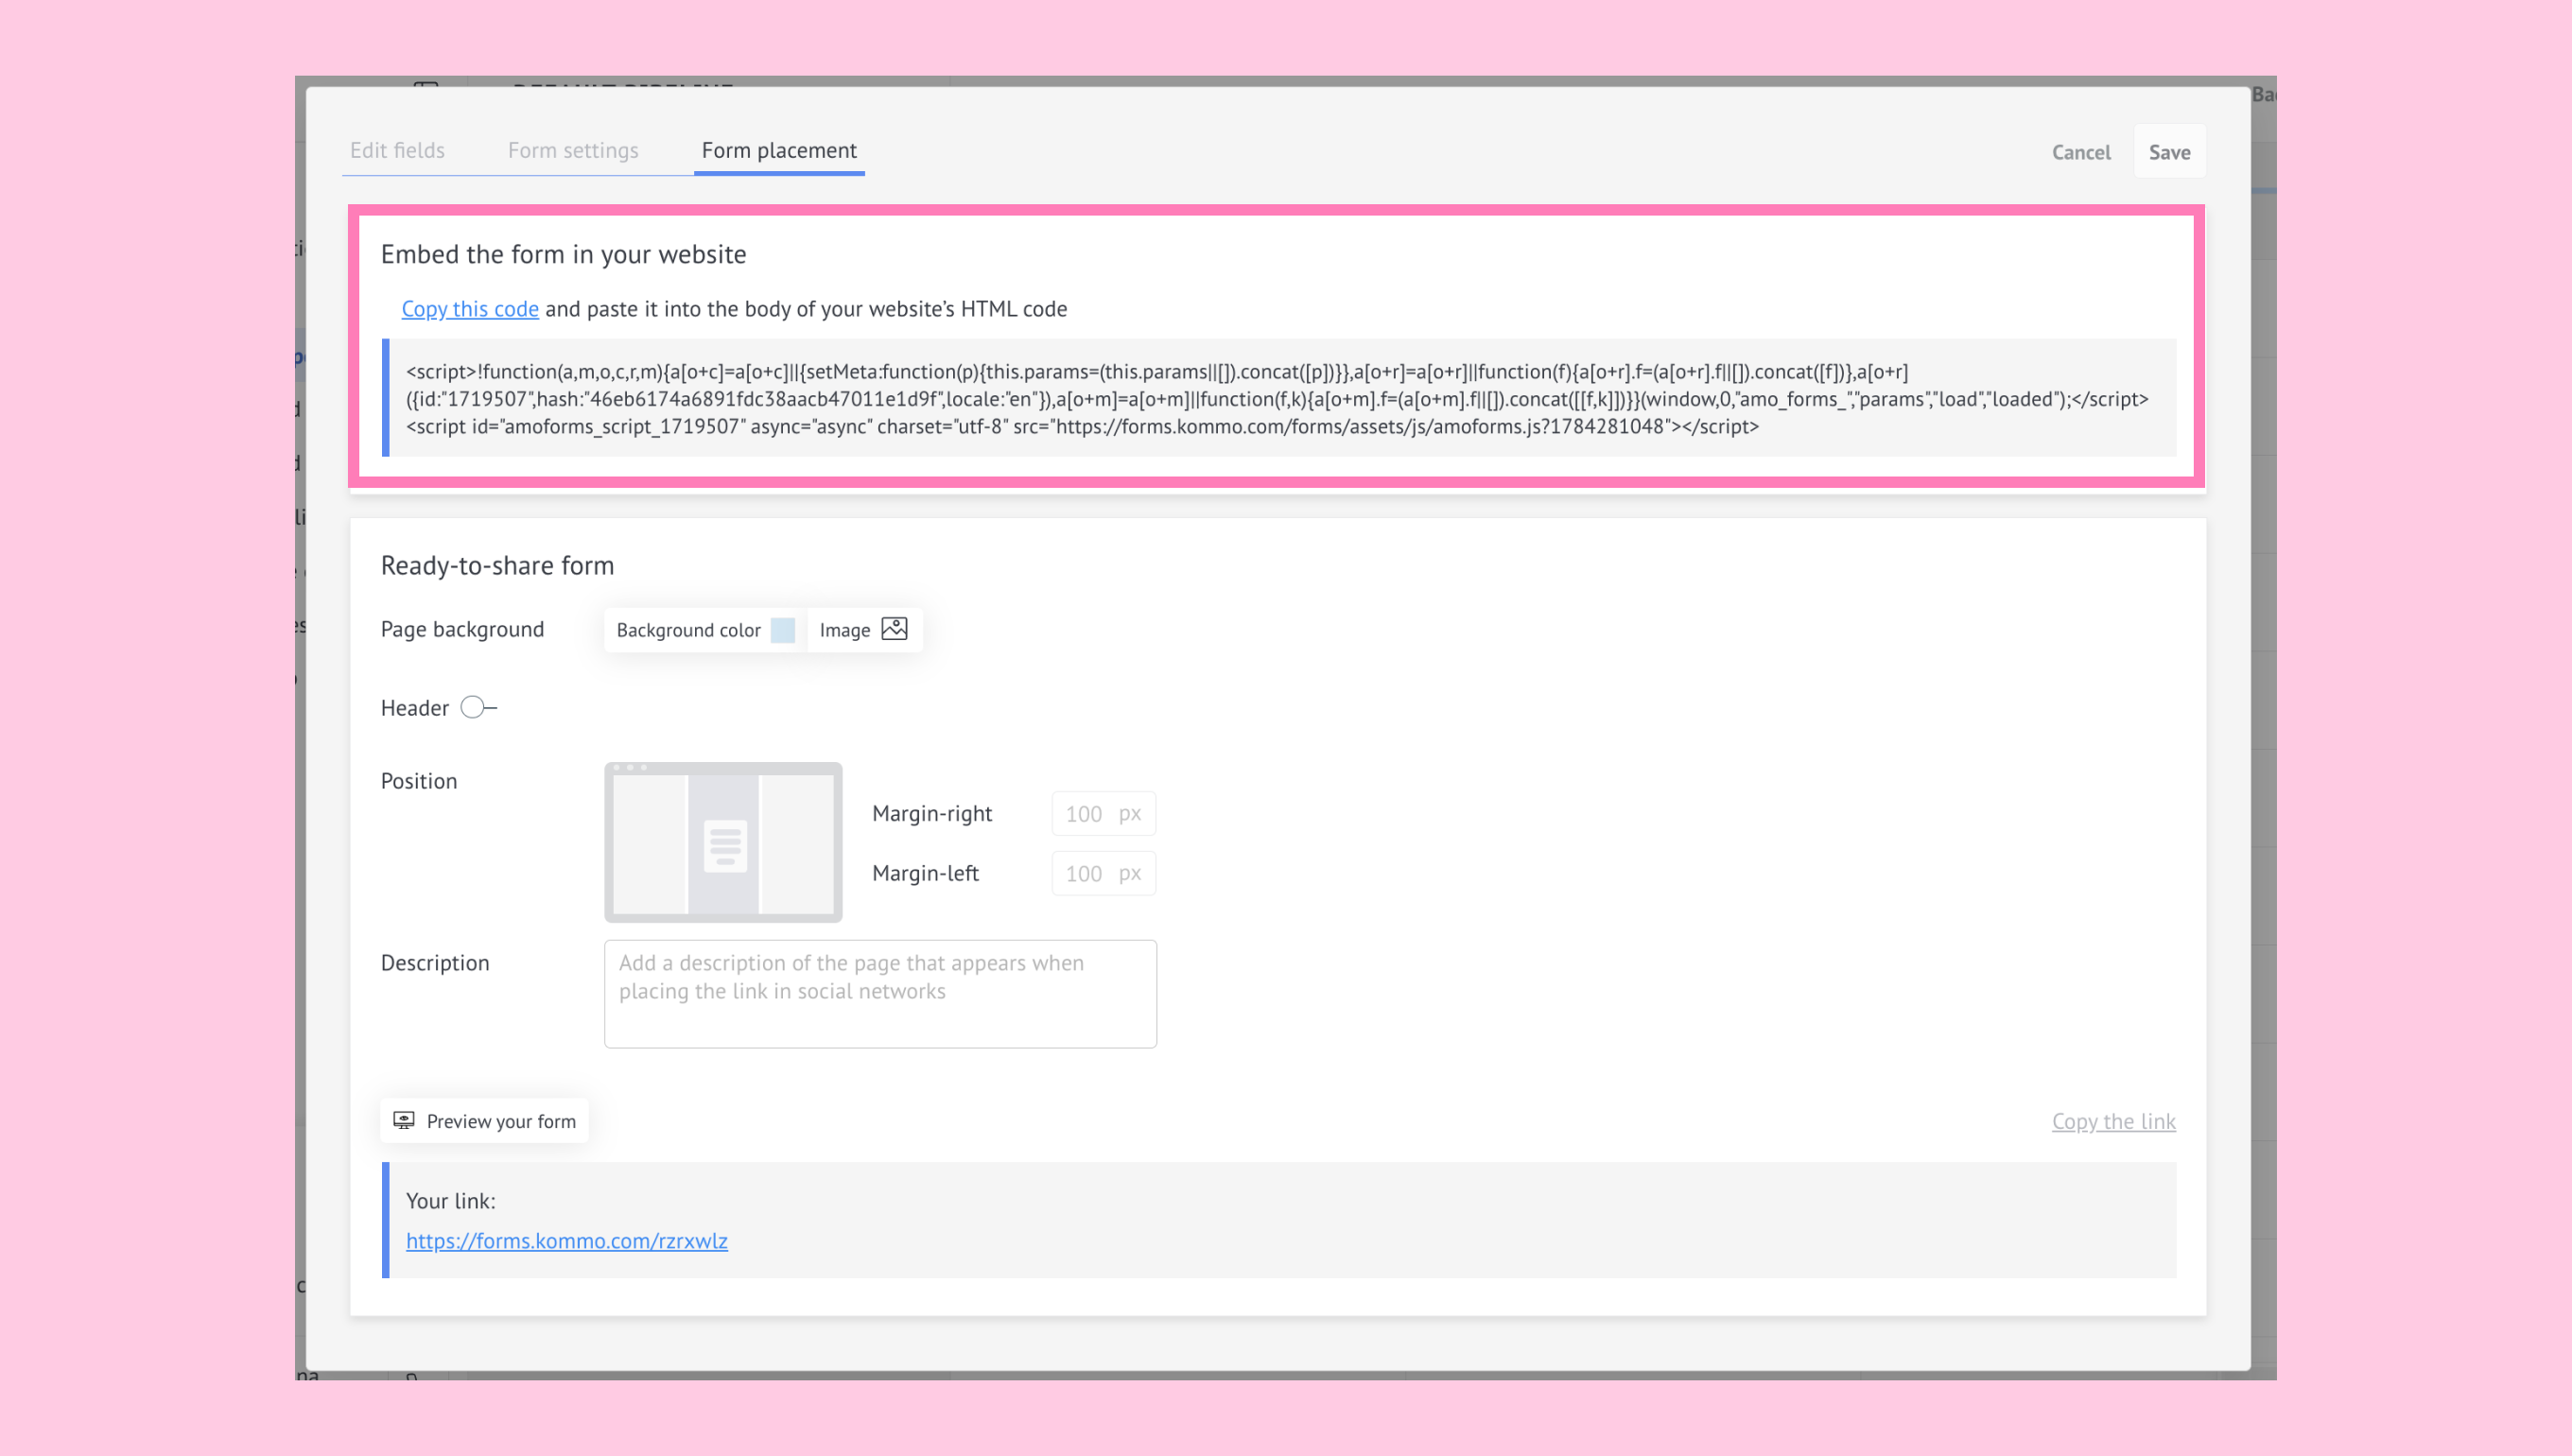The image size is (2572, 1456).
Task: Click into the Description text area
Action: [880, 994]
